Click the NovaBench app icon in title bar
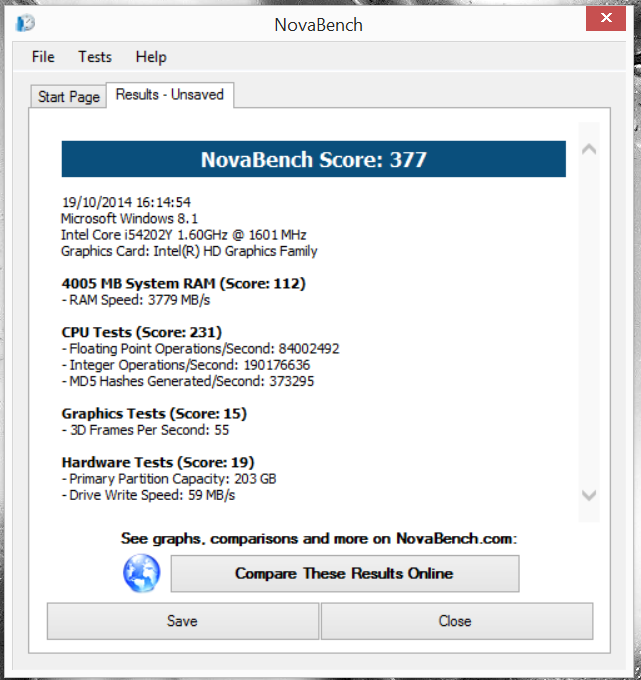The width and height of the screenshot is (641, 680). pos(25,23)
